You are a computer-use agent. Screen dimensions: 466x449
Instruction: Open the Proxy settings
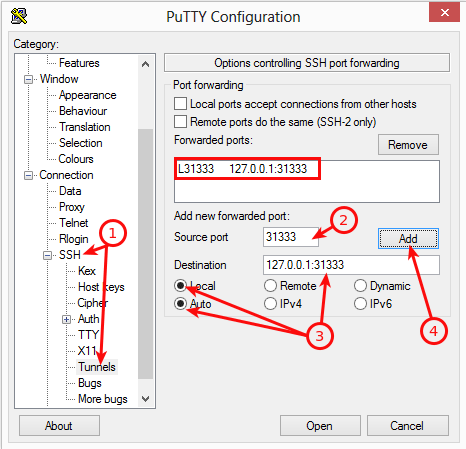[x=72, y=207]
